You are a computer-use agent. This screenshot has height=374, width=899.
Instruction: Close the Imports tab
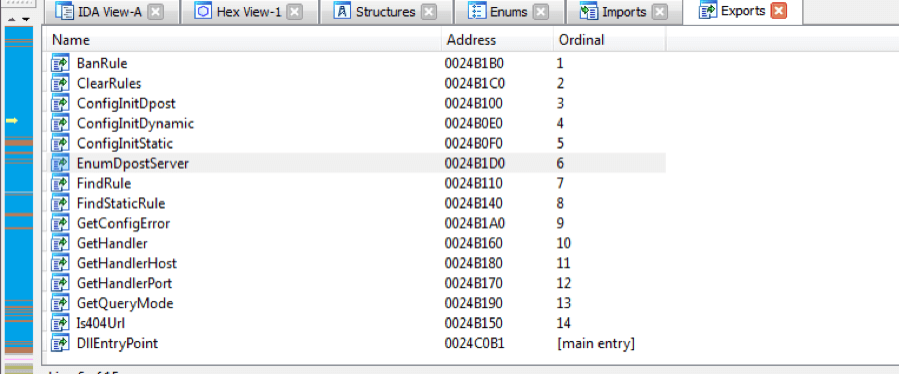click(660, 11)
